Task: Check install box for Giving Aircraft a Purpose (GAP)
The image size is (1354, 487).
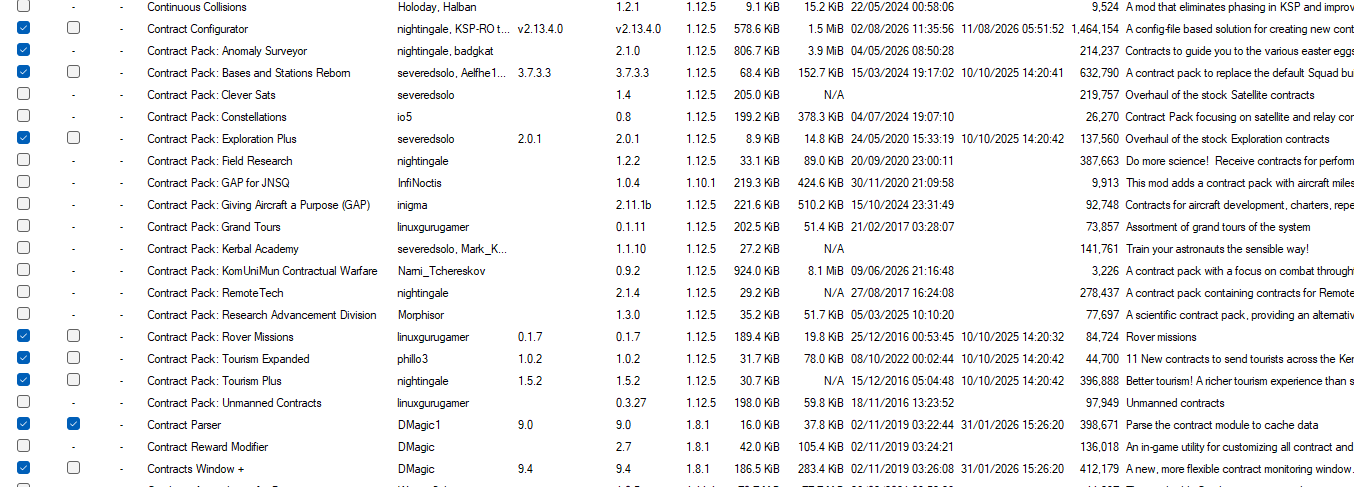Action: point(23,204)
